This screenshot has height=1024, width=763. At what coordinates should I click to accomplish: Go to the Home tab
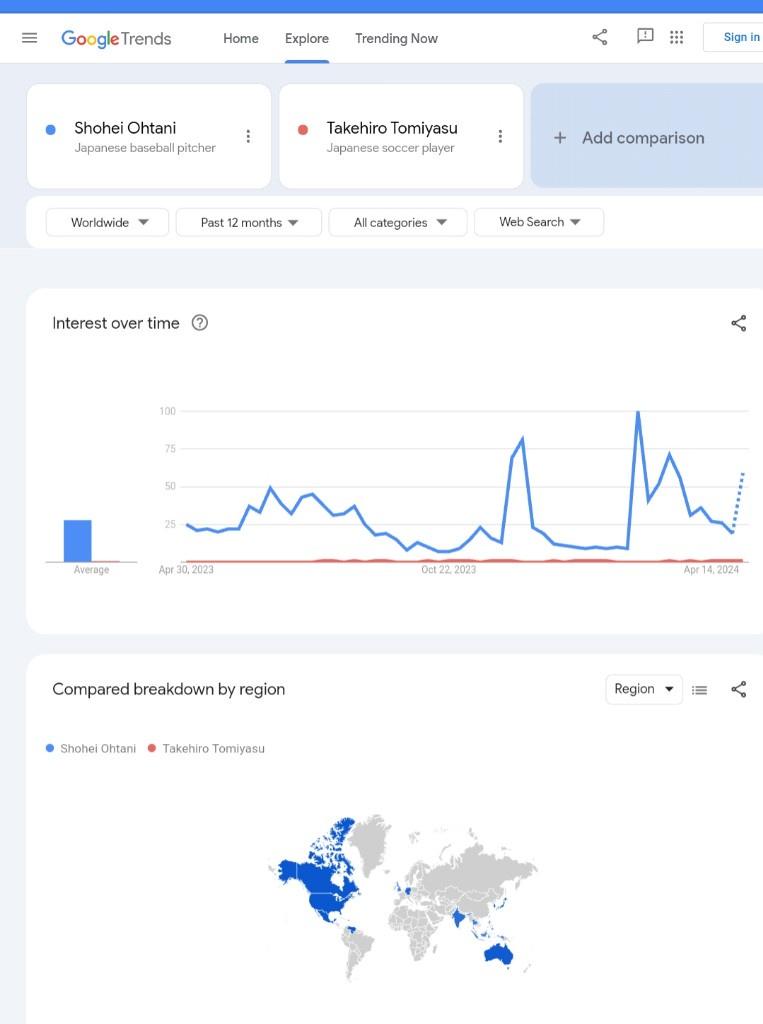coord(241,39)
